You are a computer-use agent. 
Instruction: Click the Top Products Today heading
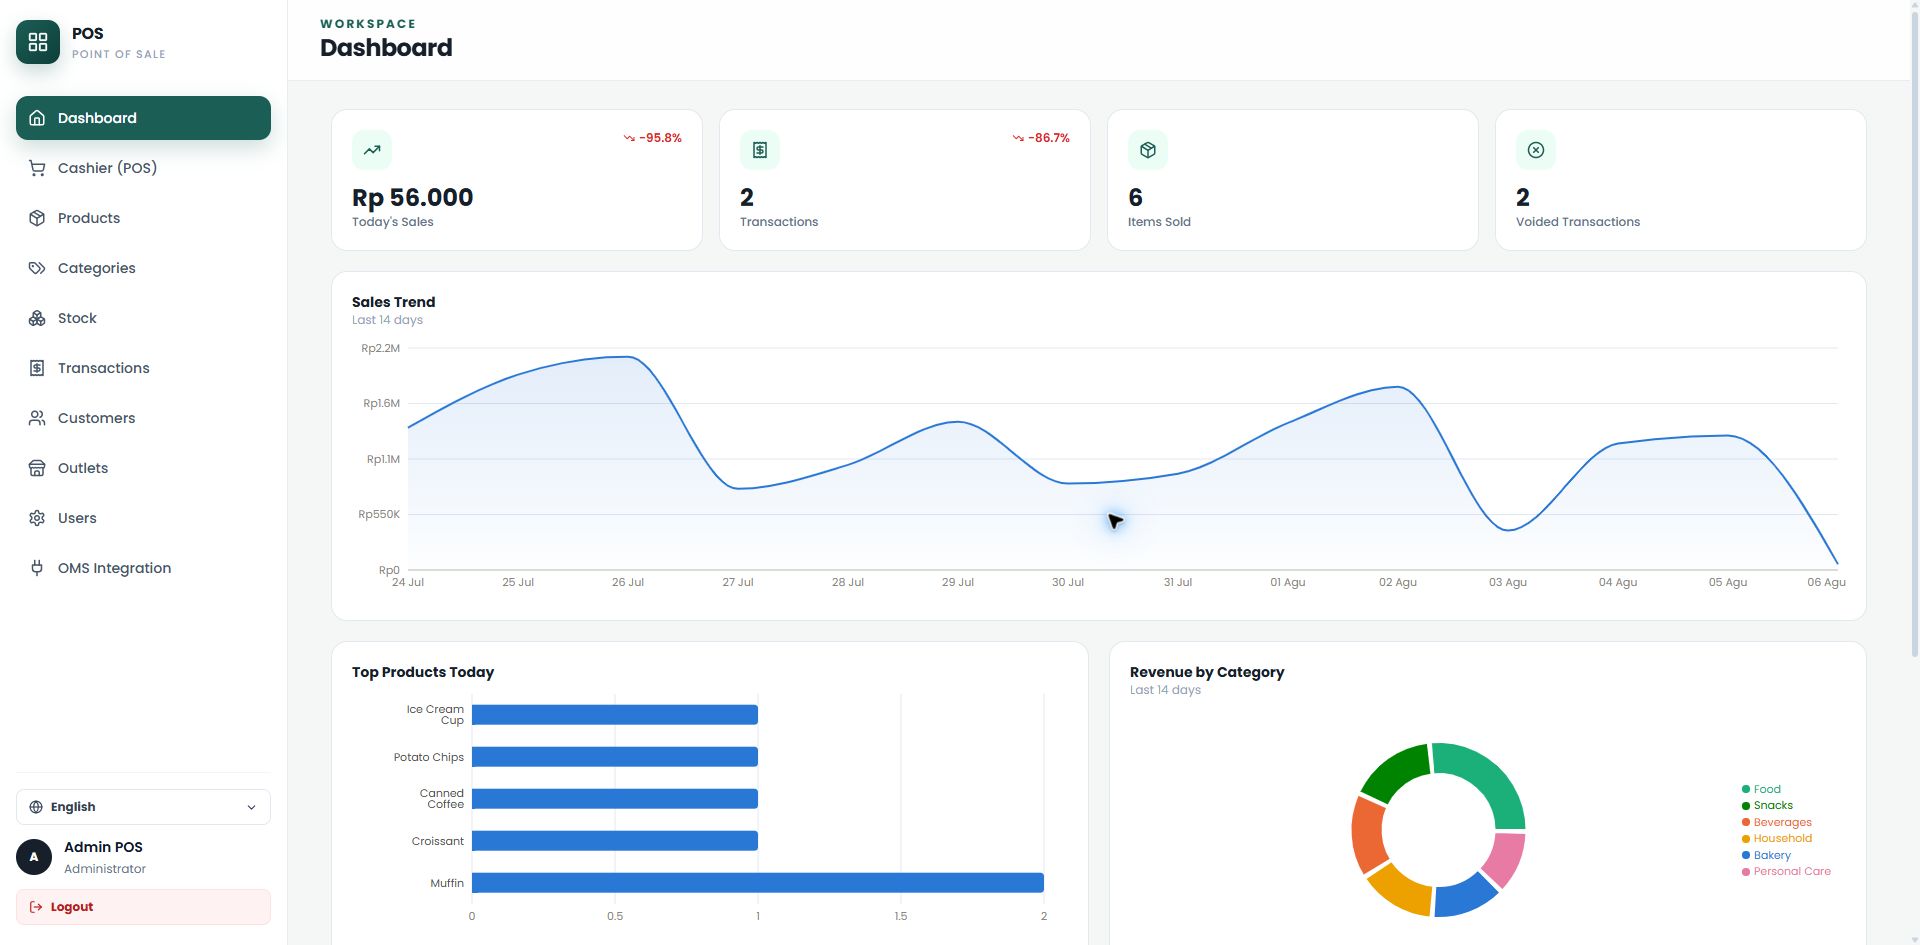coord(423,672)
